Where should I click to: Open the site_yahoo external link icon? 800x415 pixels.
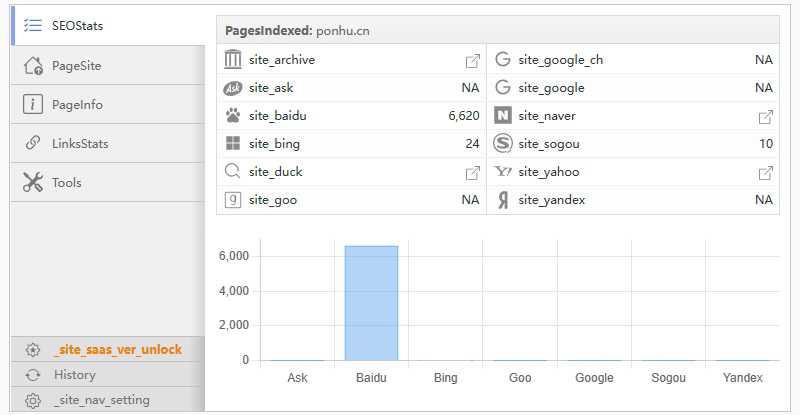point(766,172)
